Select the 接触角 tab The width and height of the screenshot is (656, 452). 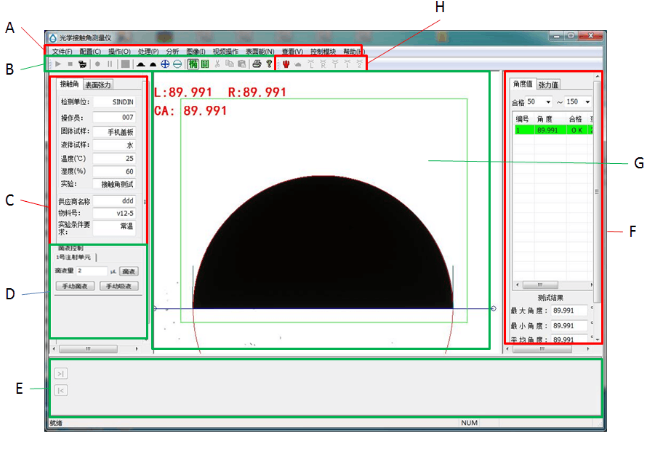69,84
